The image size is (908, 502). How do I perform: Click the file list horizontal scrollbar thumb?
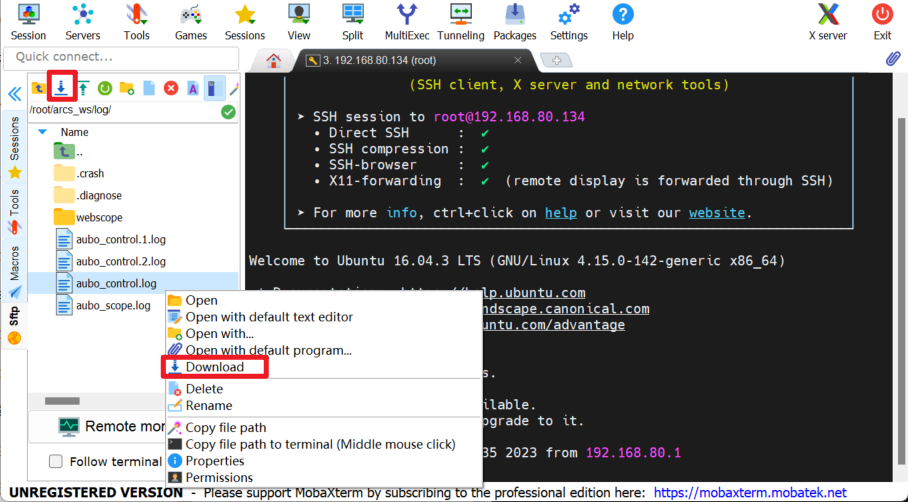click(62, 401)
